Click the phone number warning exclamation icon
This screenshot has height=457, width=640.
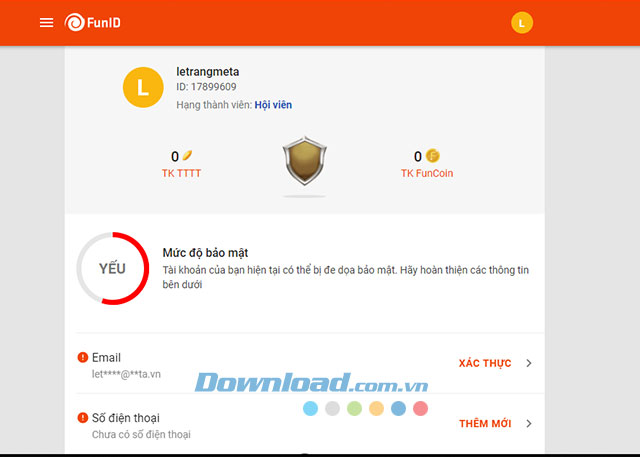click(x=83, y=418)
